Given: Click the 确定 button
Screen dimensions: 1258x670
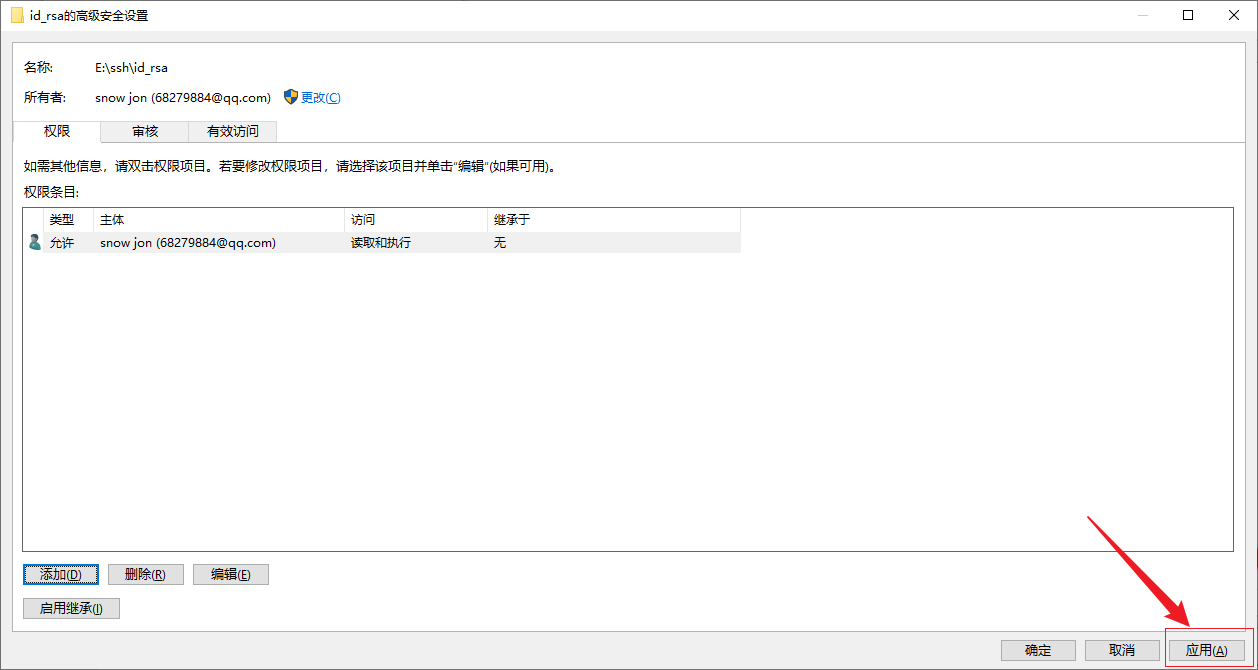Looking at the screenshot, I should tap(1038, 649).
